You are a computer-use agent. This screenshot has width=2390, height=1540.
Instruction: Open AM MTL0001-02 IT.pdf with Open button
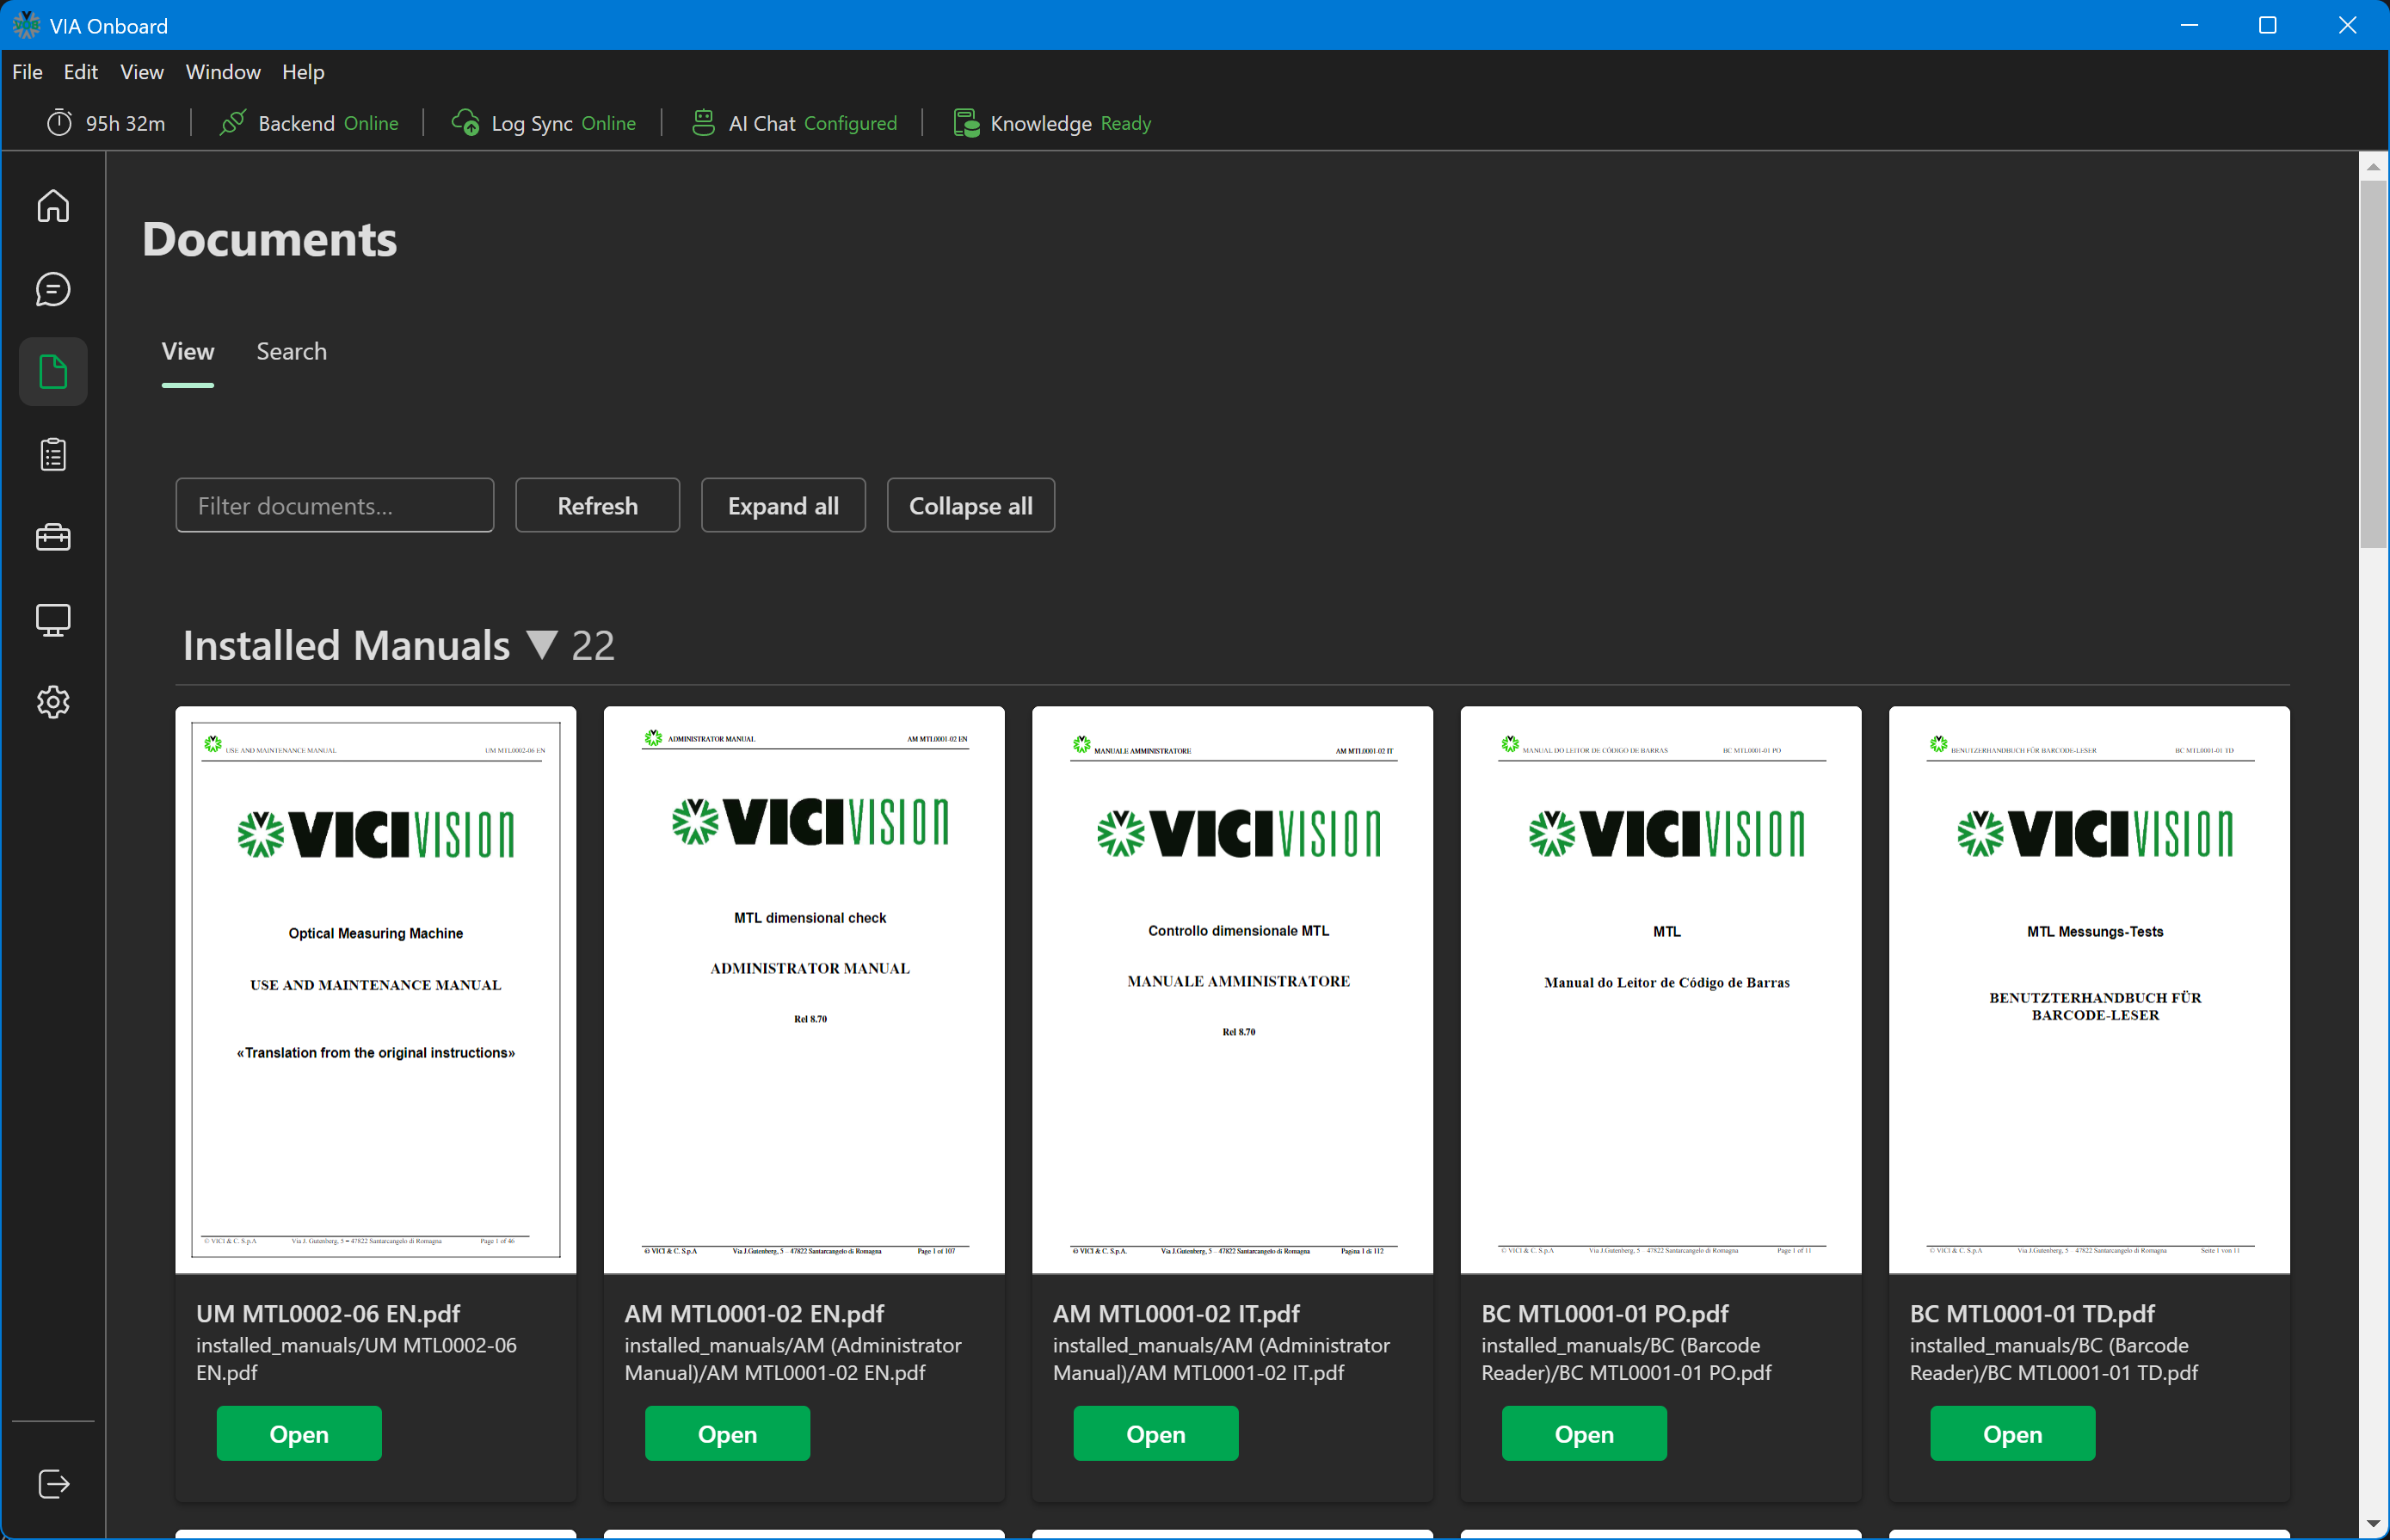1156,1433
